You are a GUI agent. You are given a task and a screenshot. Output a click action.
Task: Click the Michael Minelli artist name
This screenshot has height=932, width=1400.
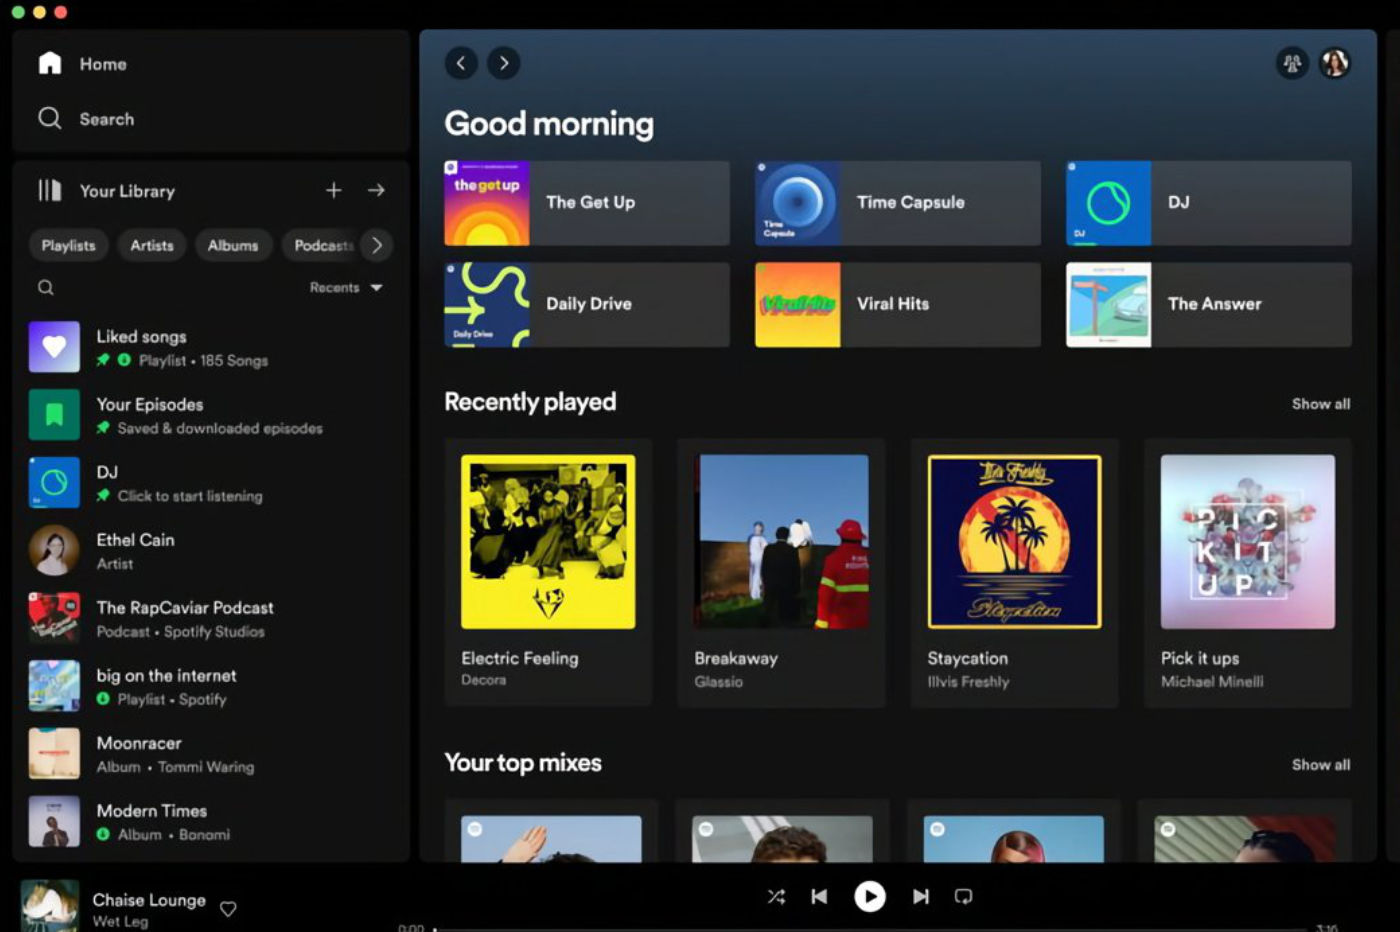click(1212, 682)
